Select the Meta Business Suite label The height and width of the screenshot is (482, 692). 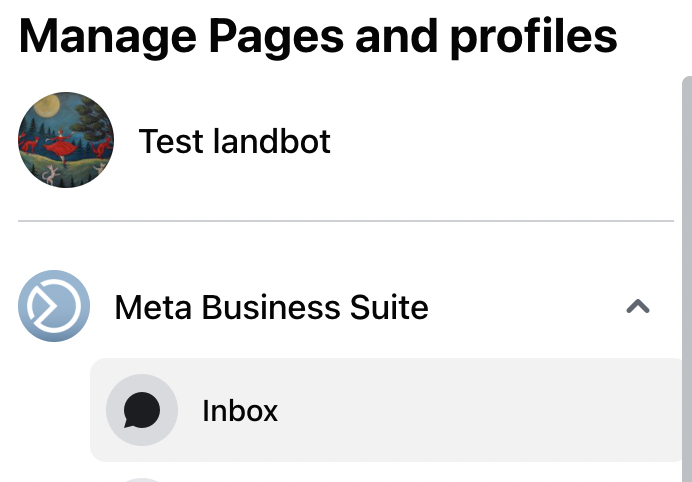(x=271, y=307)
